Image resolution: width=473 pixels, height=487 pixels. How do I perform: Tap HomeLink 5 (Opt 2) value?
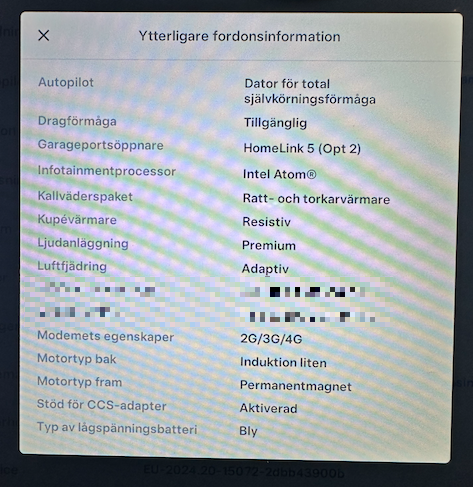(x=302, y=148)
